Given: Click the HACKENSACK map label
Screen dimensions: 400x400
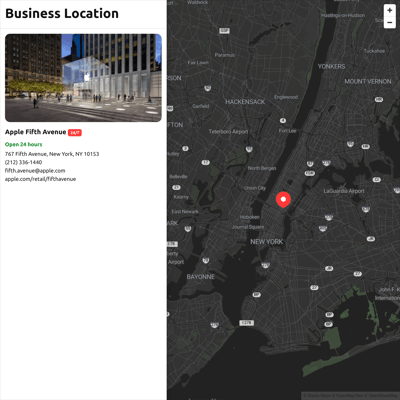Looking at the screenshot, I should point(245,102).
